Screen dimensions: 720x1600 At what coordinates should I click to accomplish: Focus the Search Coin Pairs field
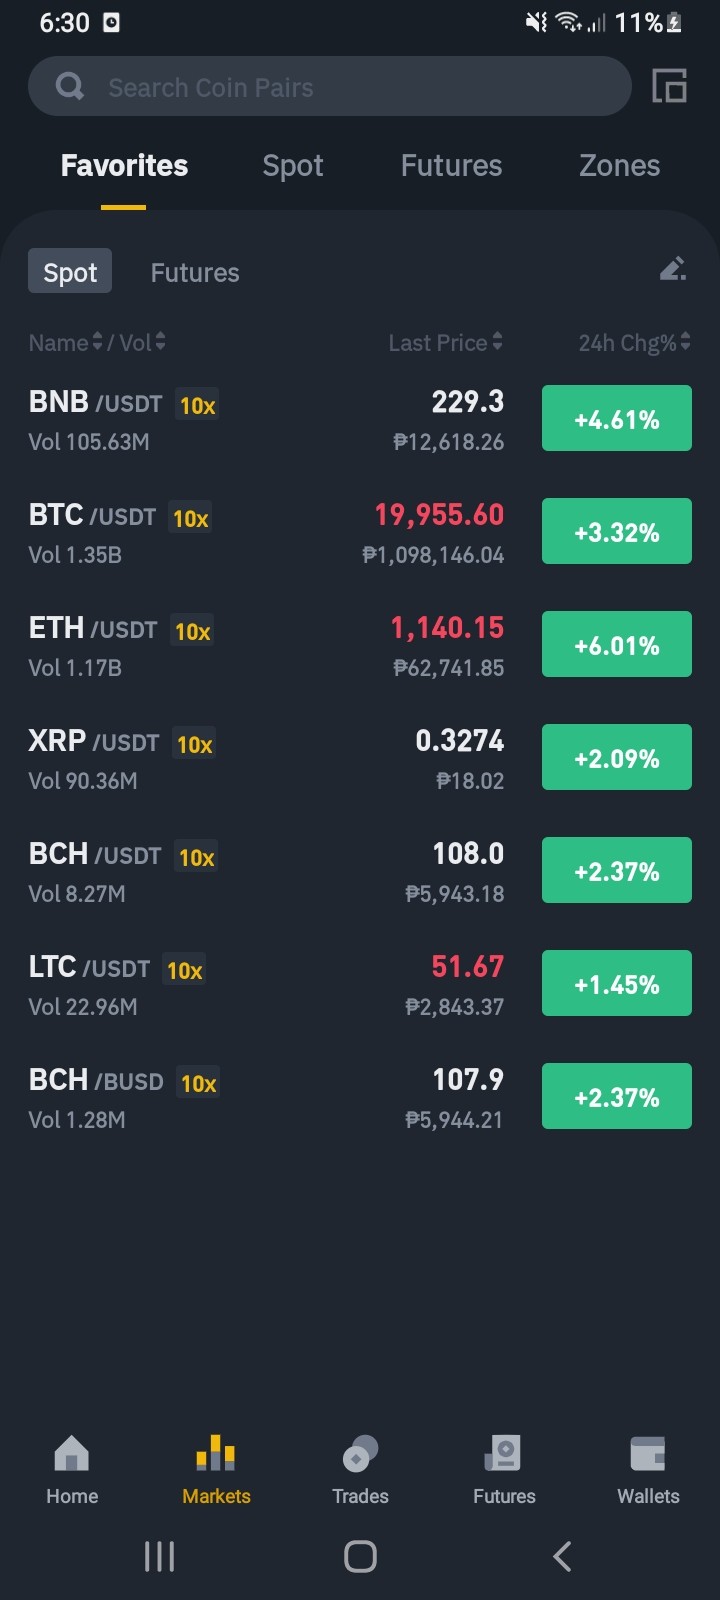[x=330, y=86]
